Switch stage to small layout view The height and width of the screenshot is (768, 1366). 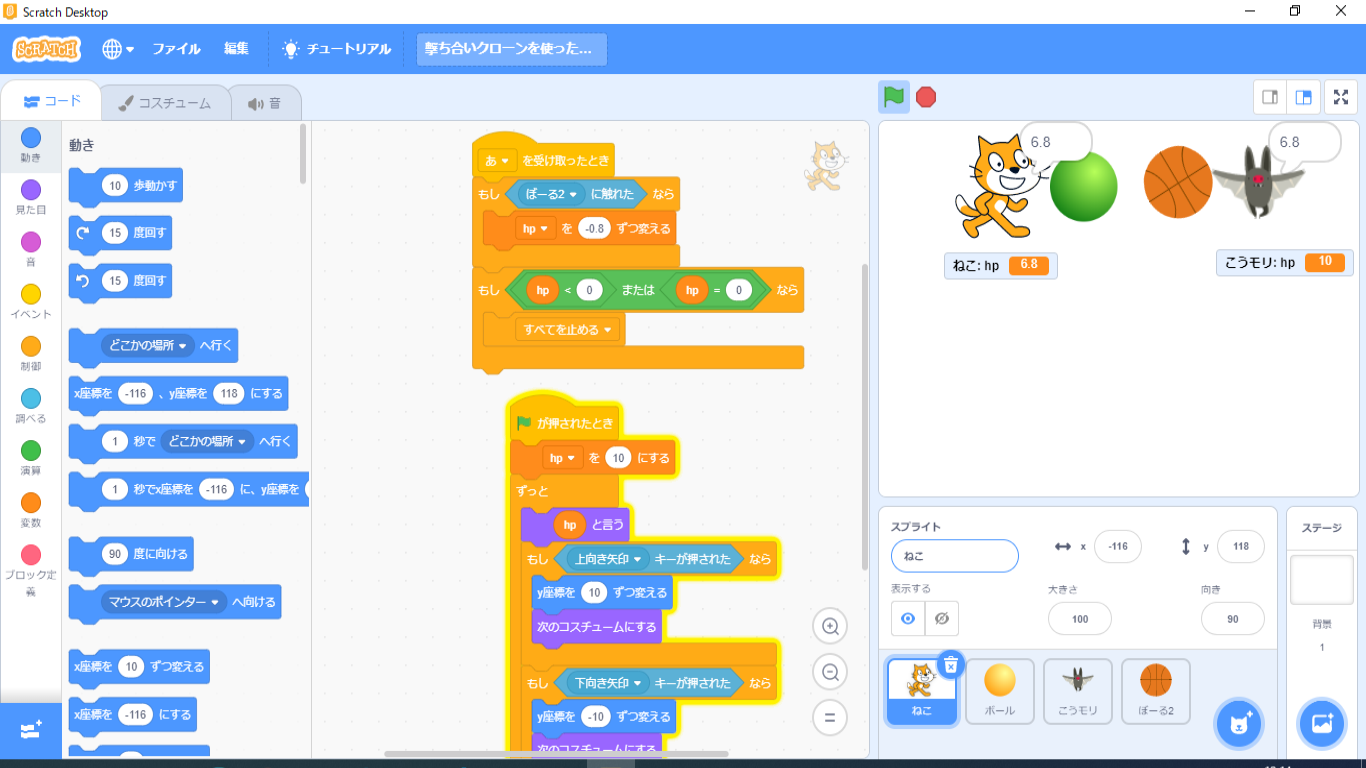click(1268, 97)
